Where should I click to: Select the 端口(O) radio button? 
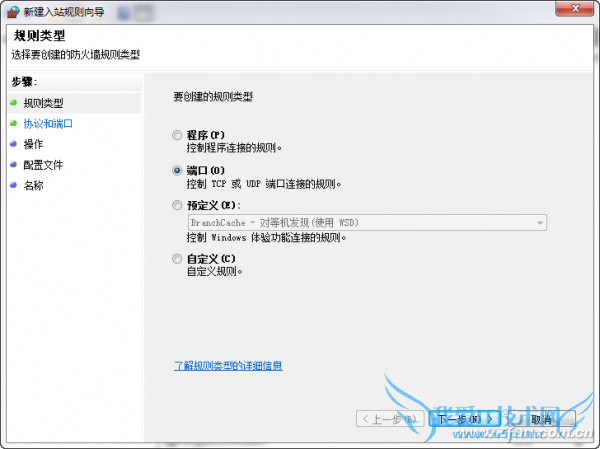(x=177, y=170)
